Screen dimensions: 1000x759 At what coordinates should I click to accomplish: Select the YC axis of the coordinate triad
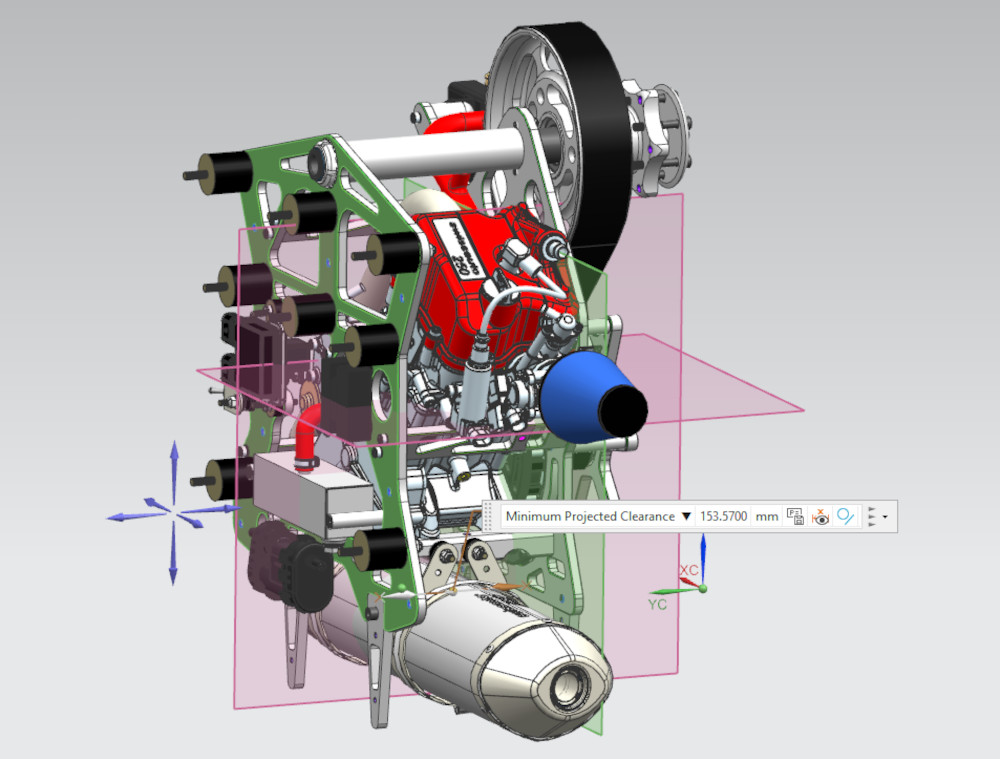coord(658,603)
